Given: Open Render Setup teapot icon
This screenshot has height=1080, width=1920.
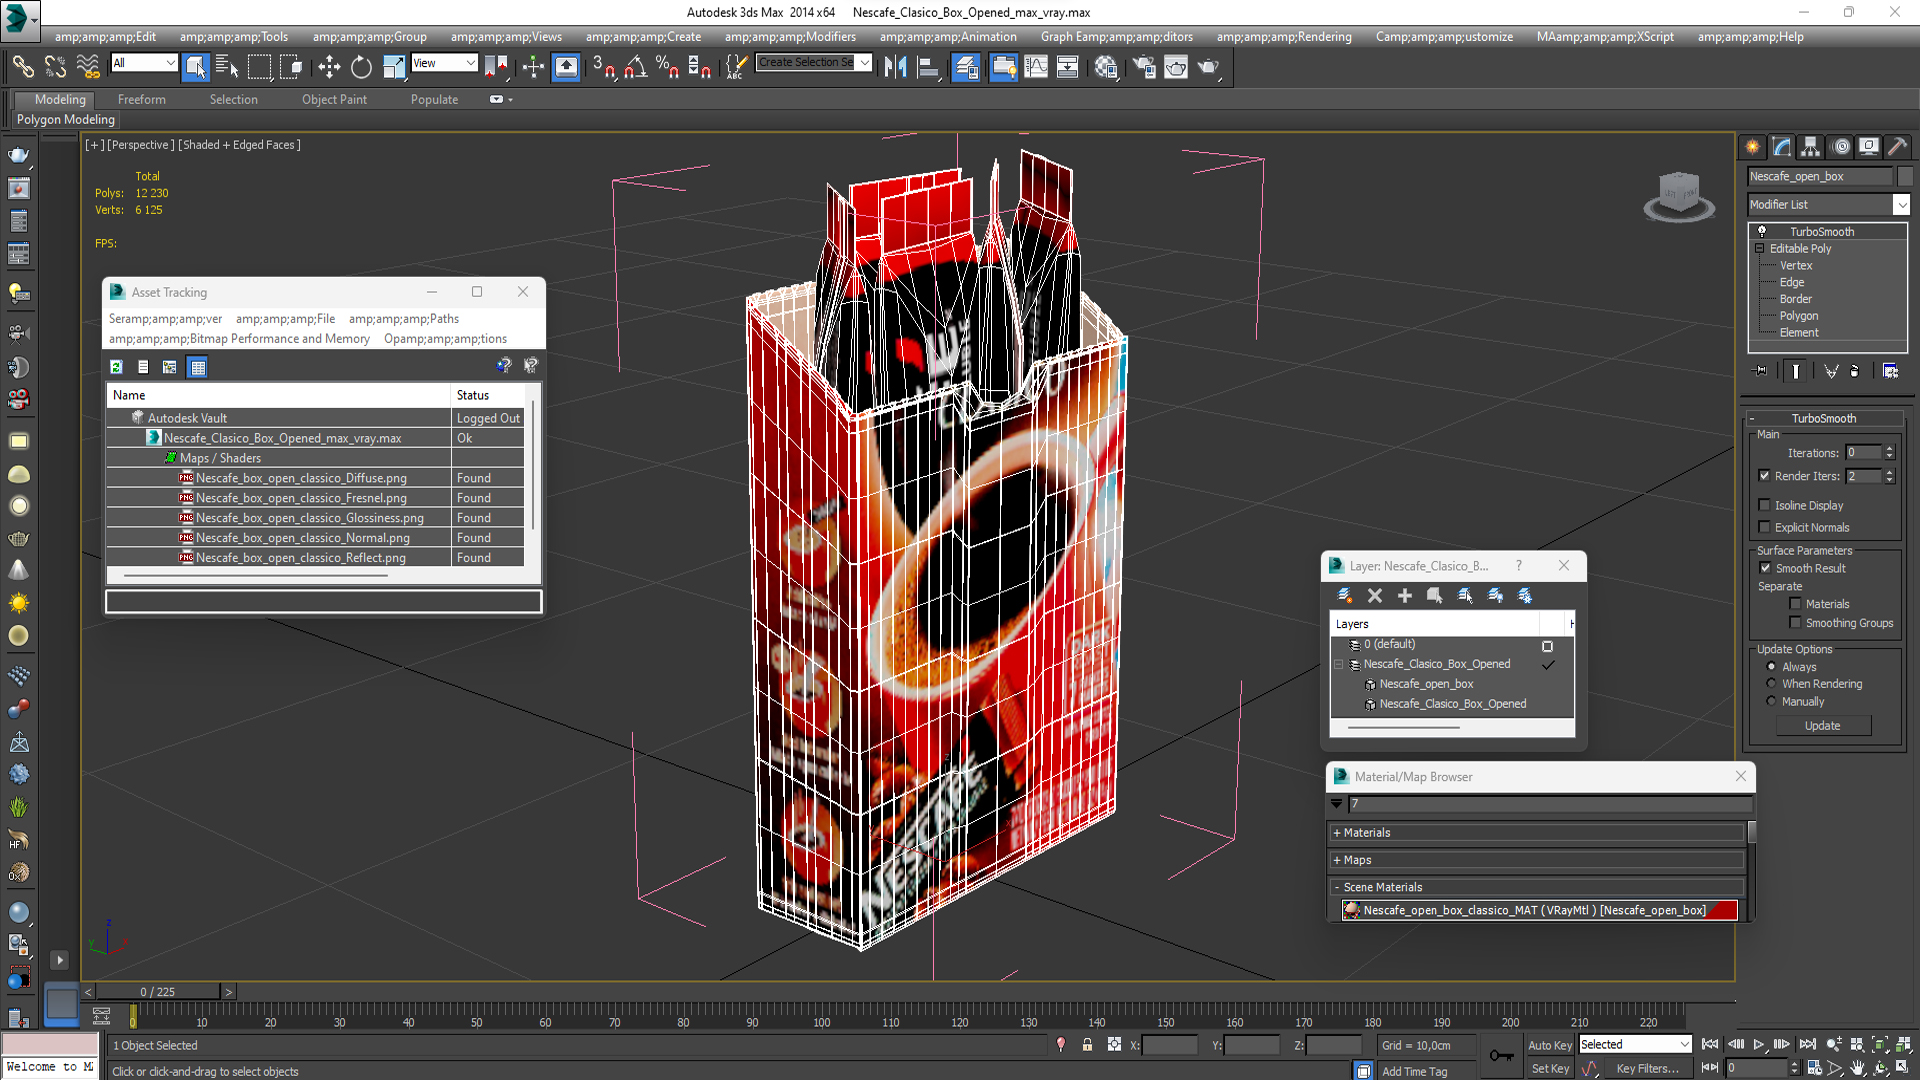Looking at the screenshot, I should [1144, 67].
